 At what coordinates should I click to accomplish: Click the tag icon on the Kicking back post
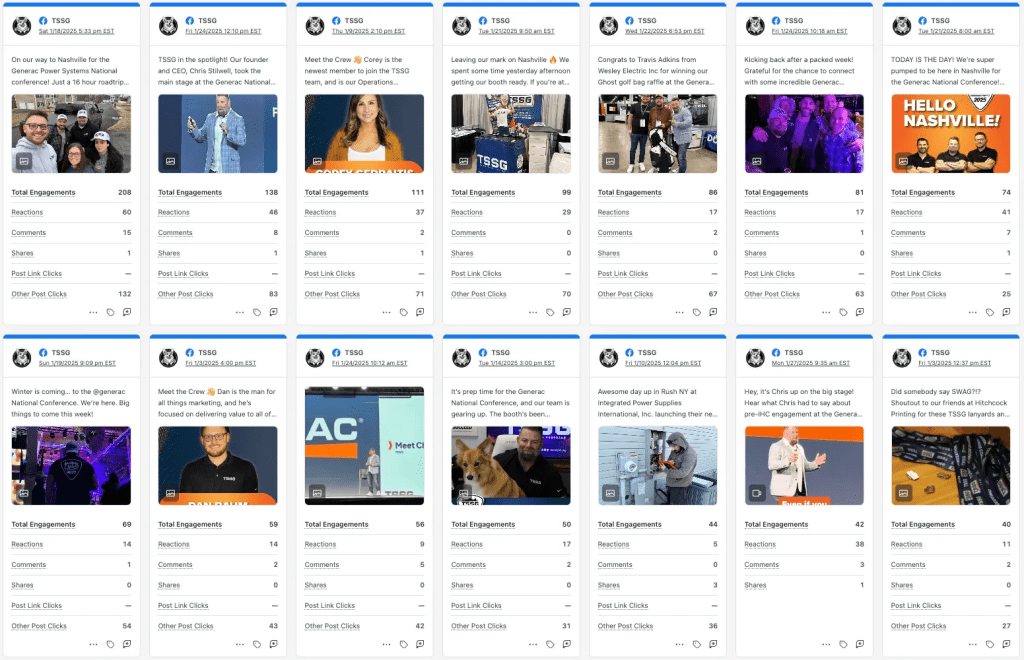click(843, 312)
